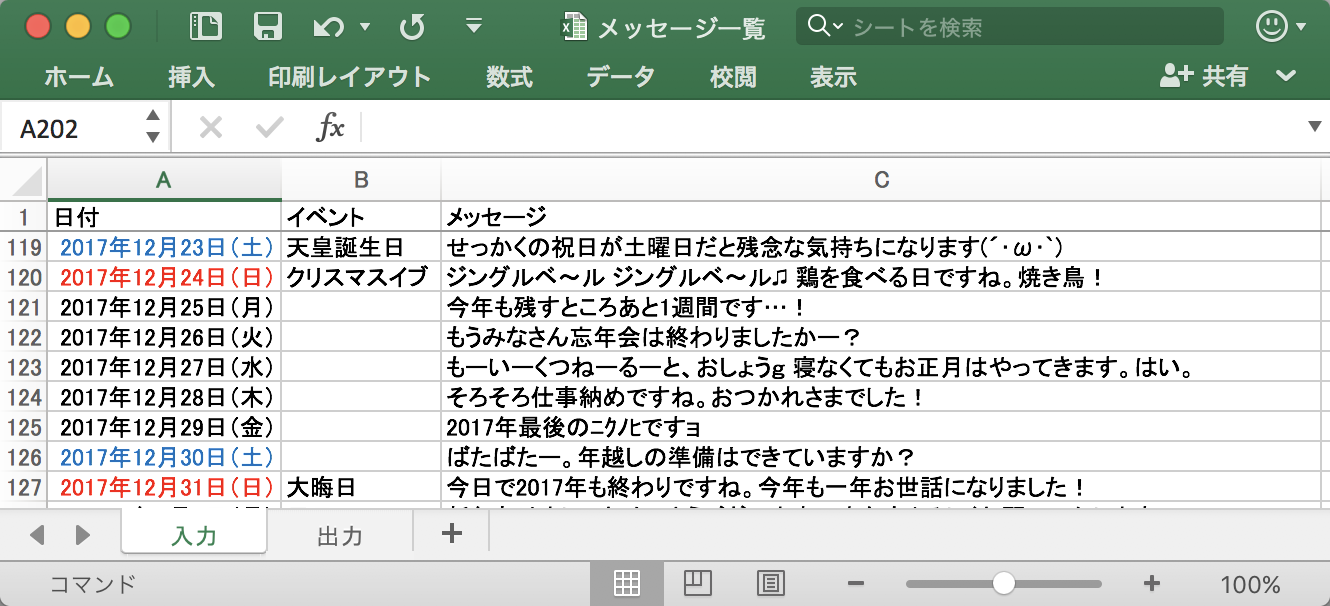Switch to Page Break Preview view
Screen dimensions: 1330x606
click(x=769, y=584)
